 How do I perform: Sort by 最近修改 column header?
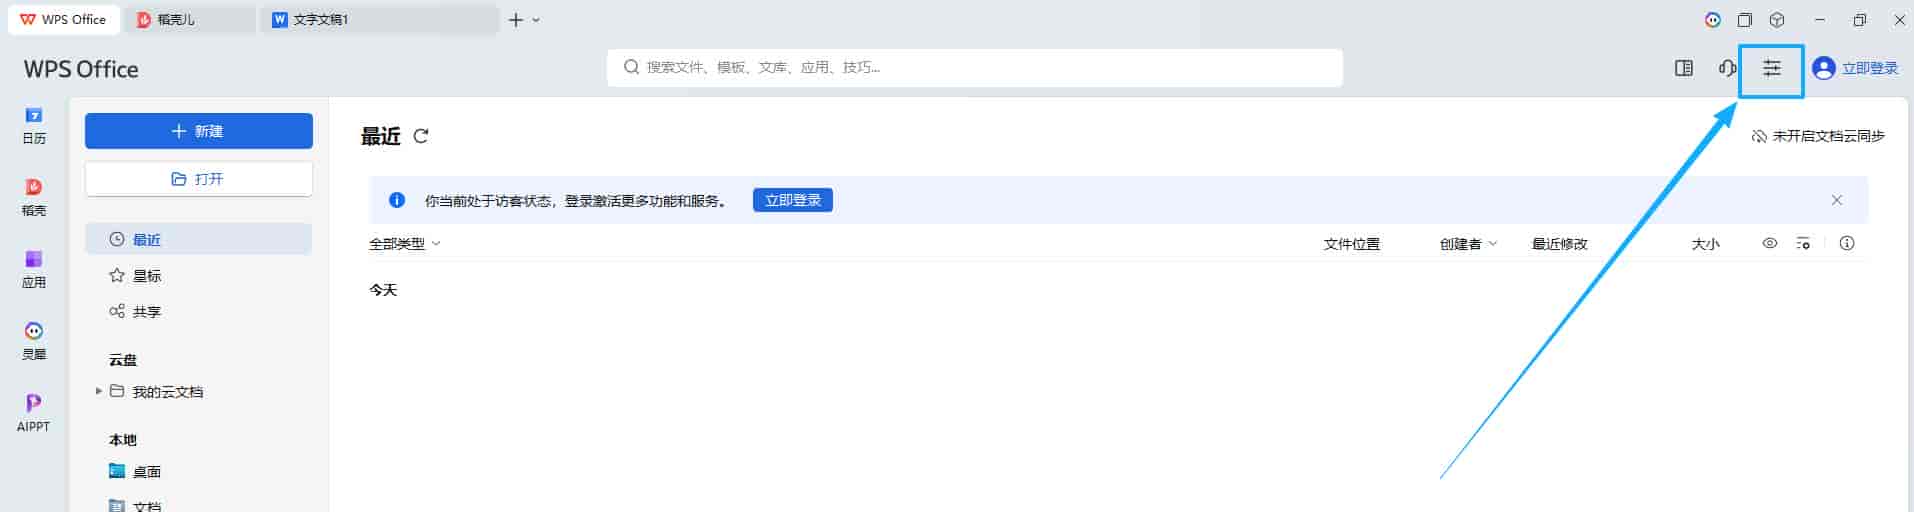click(1560, 244)
